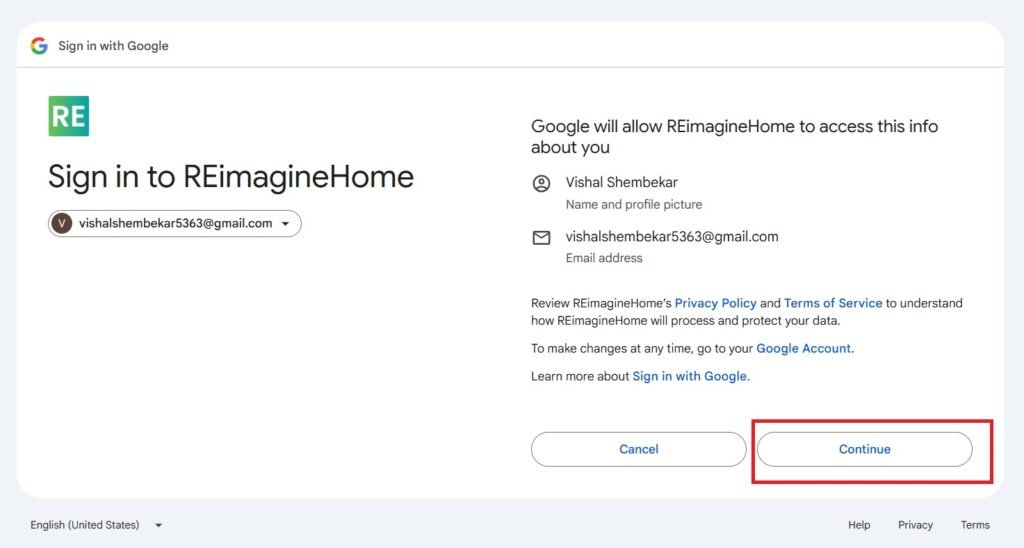The width and height of the screenshot is (1024, 548).
Task: Open the vishalshembekar5363@gmail.com account selector
Action: 174,223
